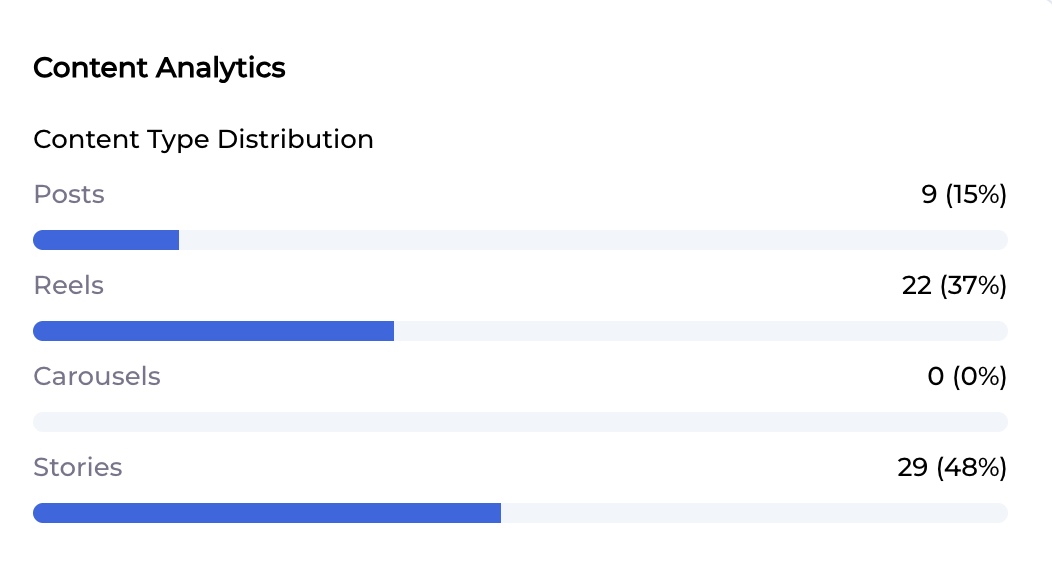Click the blue filled part of Posts bar

coord(106,240)
